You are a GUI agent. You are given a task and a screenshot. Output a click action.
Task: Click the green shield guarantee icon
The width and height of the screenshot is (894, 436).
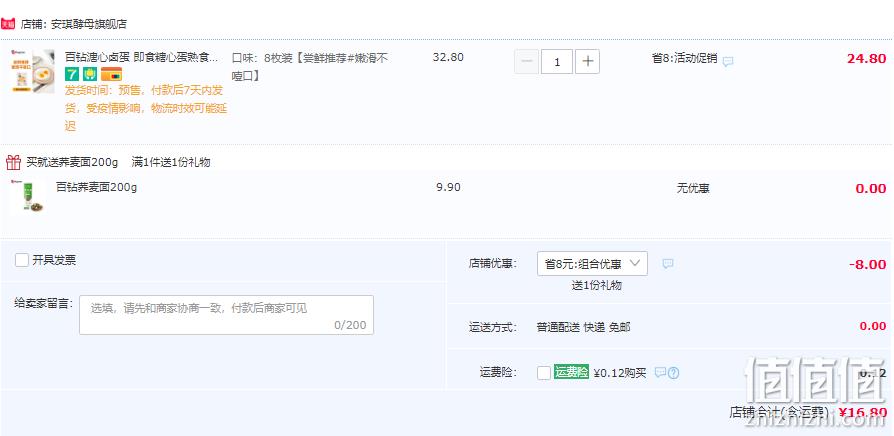point(90,74)
